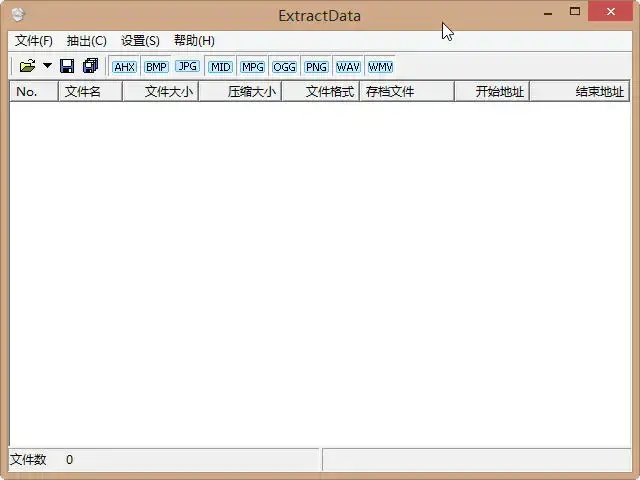Viewport: 640px width, 480px height.
Task: Toggle the PNG format filter
Action: 316,67
